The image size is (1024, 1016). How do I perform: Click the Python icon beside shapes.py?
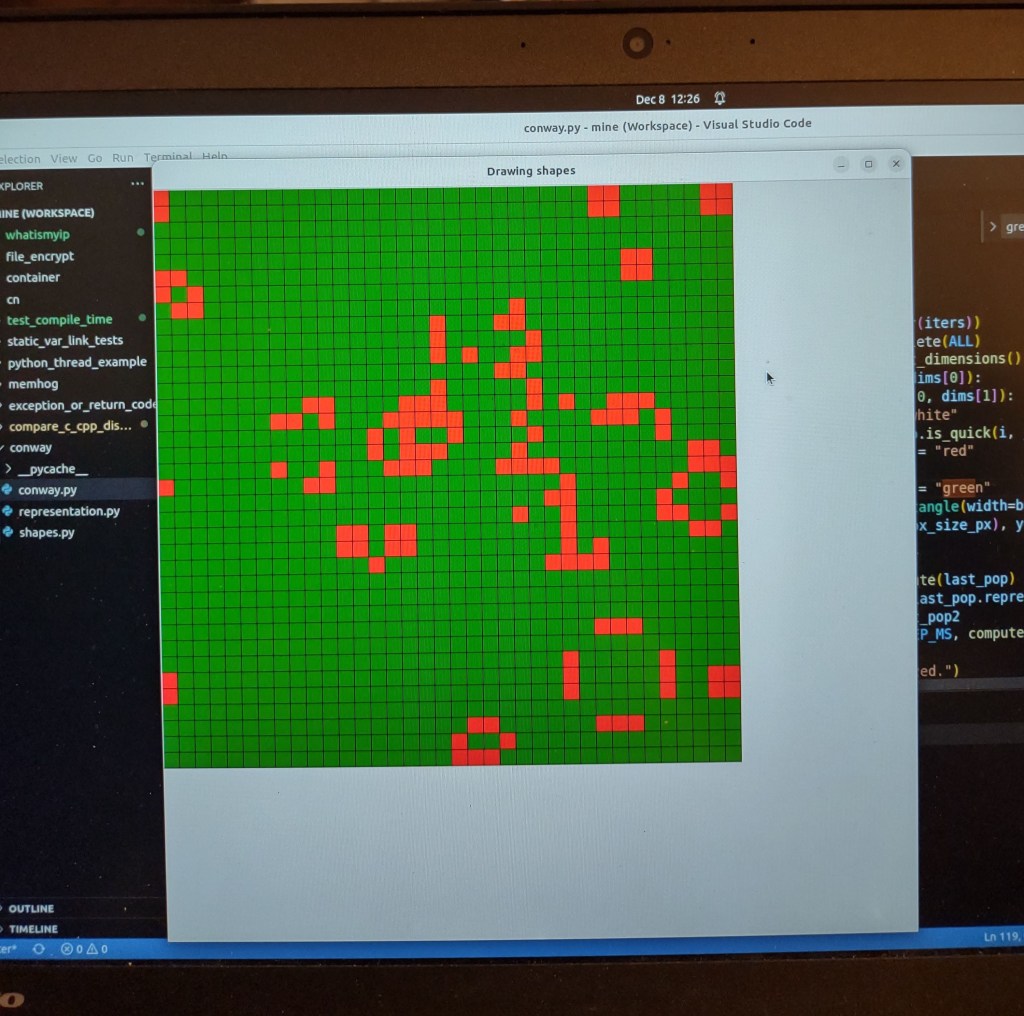click(x=9, y=532)
